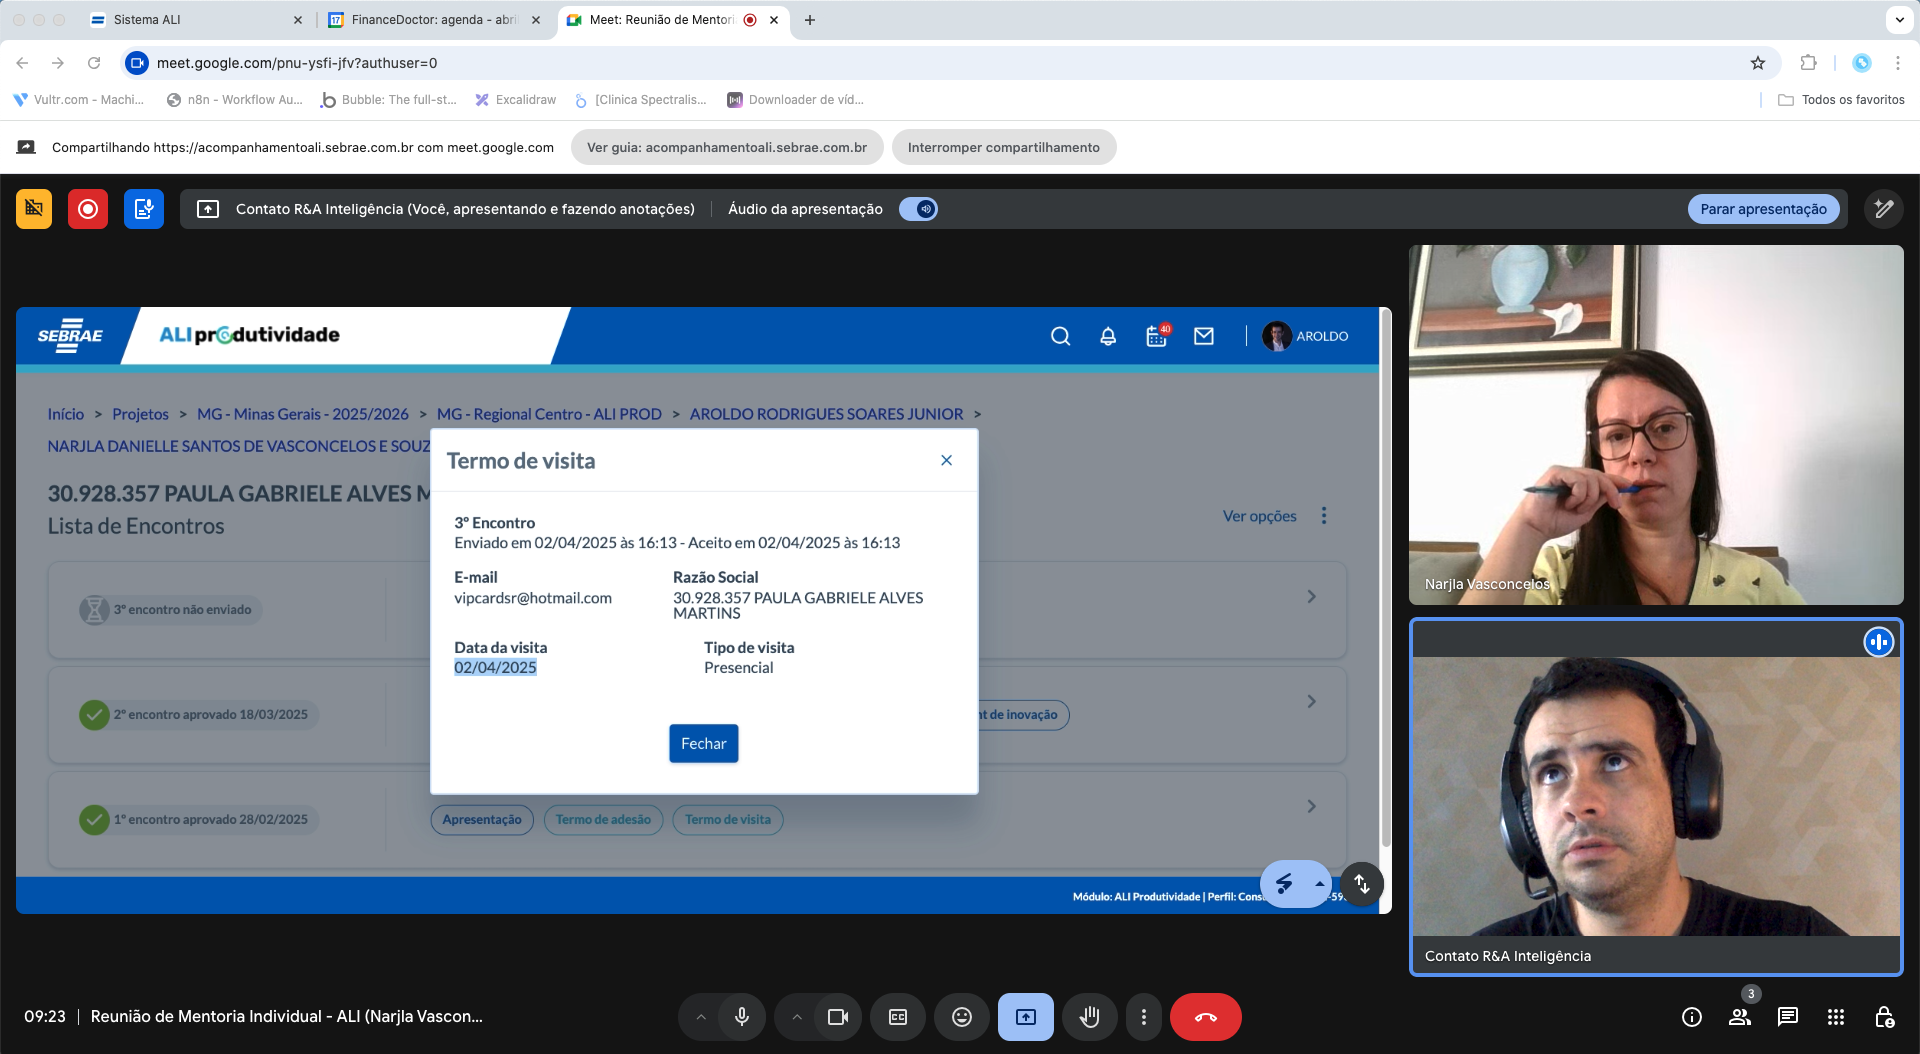Toggle the presentation audio switch

point(918,209)
